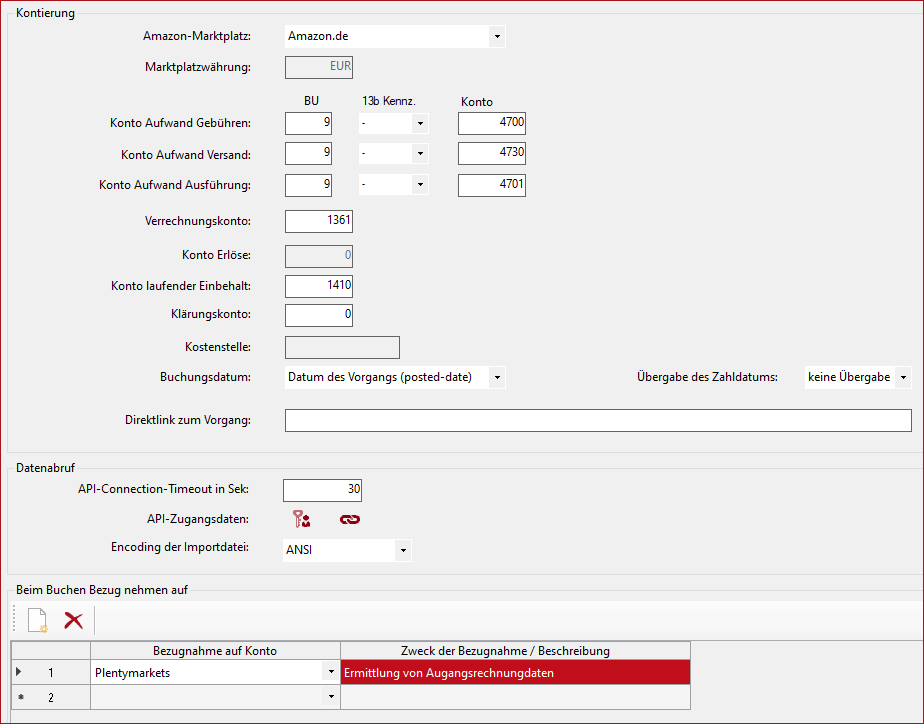924x724 pixels.
Task: Expand 13b Kennz. dropdown for Aufwand Gebühren
Action: 420,124
